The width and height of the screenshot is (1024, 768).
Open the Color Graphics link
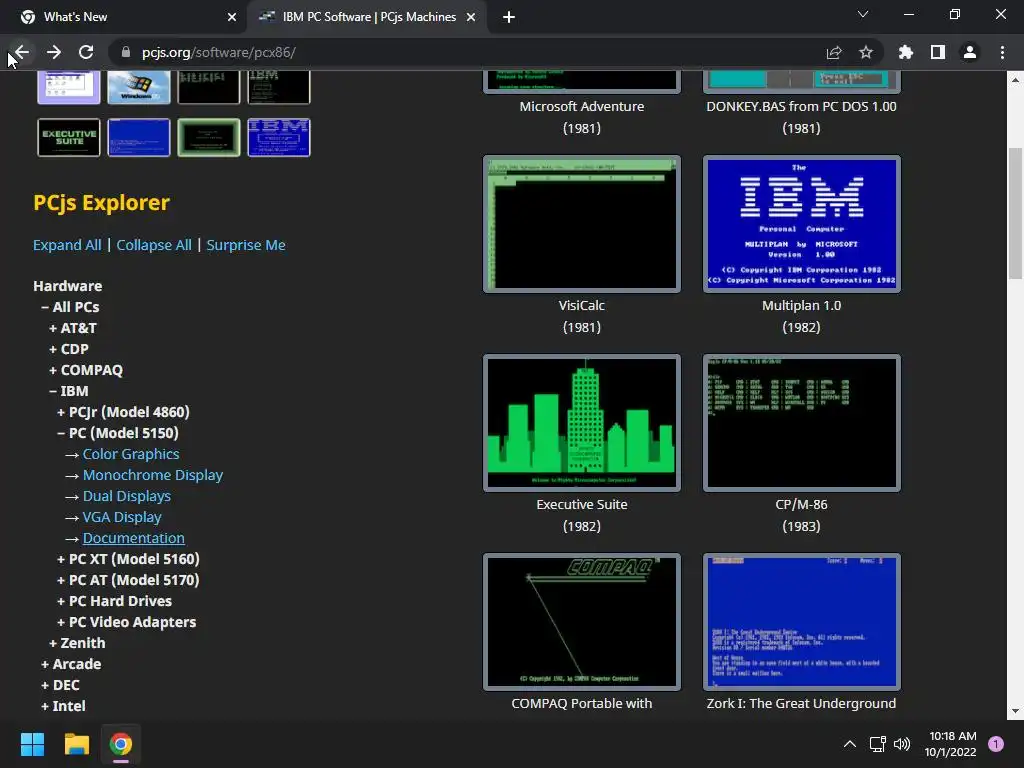click(131, 454)
